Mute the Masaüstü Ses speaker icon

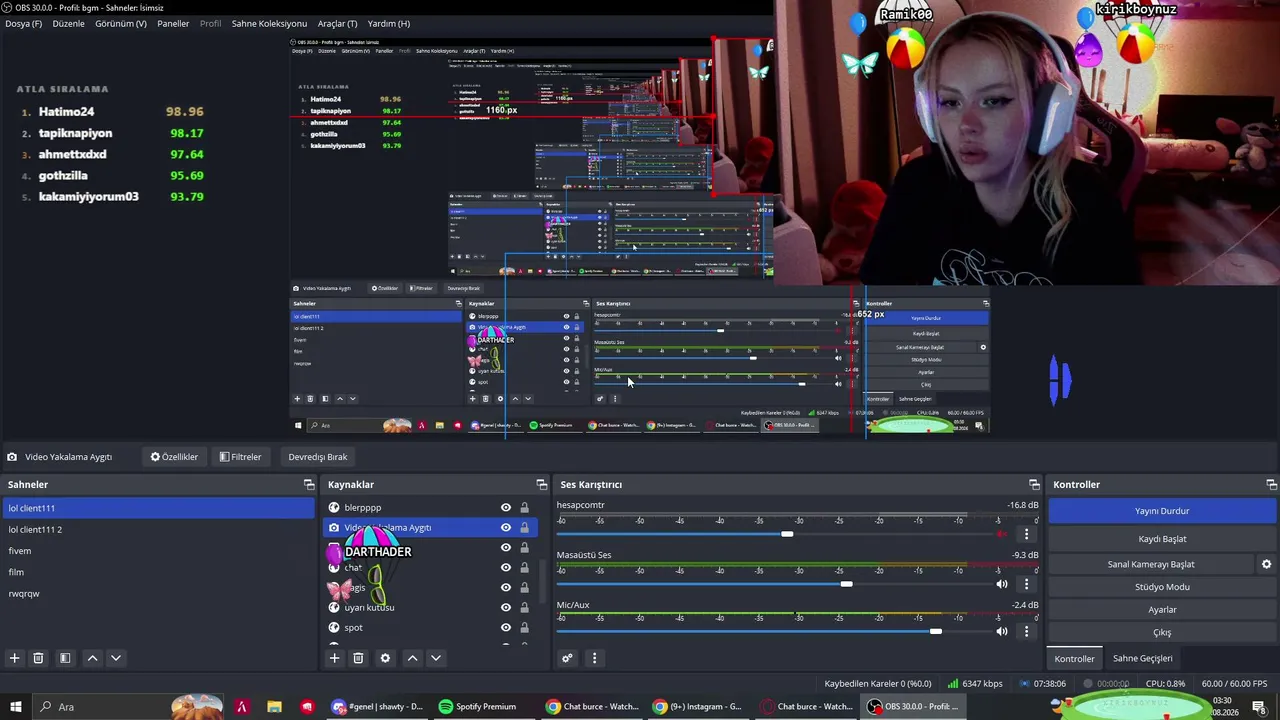1002,584
